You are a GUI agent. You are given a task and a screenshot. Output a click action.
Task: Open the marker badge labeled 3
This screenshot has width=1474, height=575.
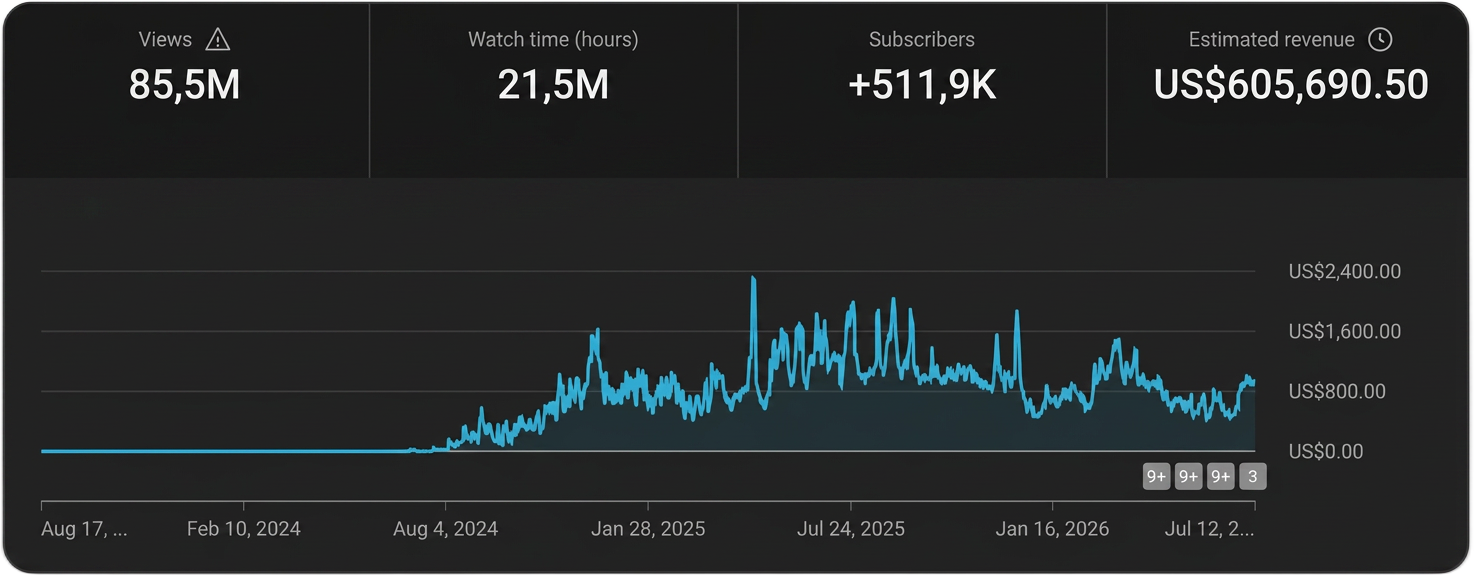[x=1253, y=477]
